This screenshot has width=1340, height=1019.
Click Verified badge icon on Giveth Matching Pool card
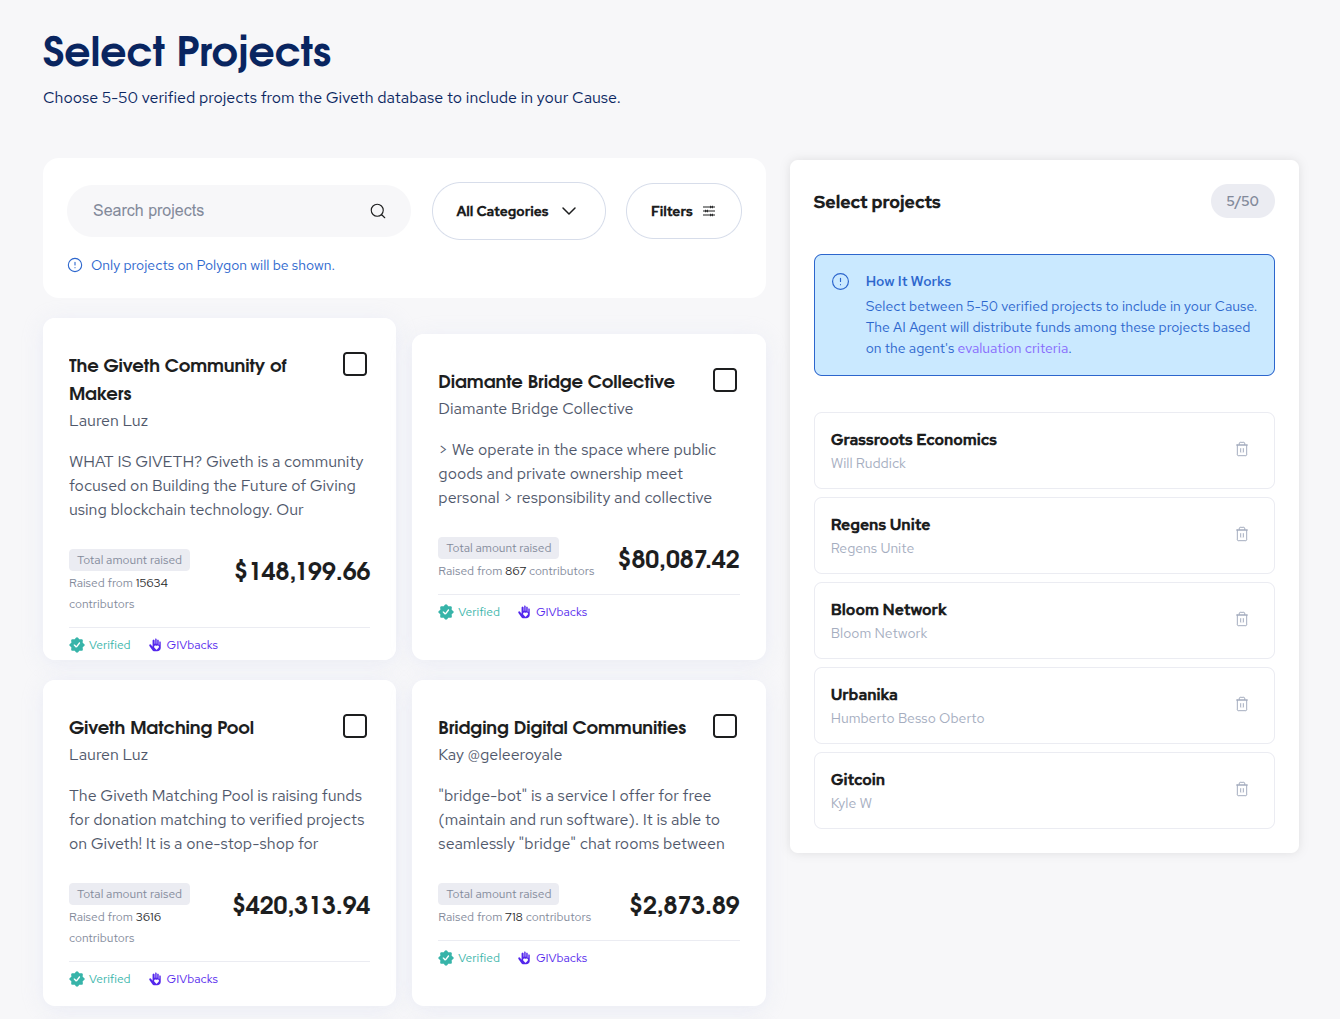[x=77, y=979]
